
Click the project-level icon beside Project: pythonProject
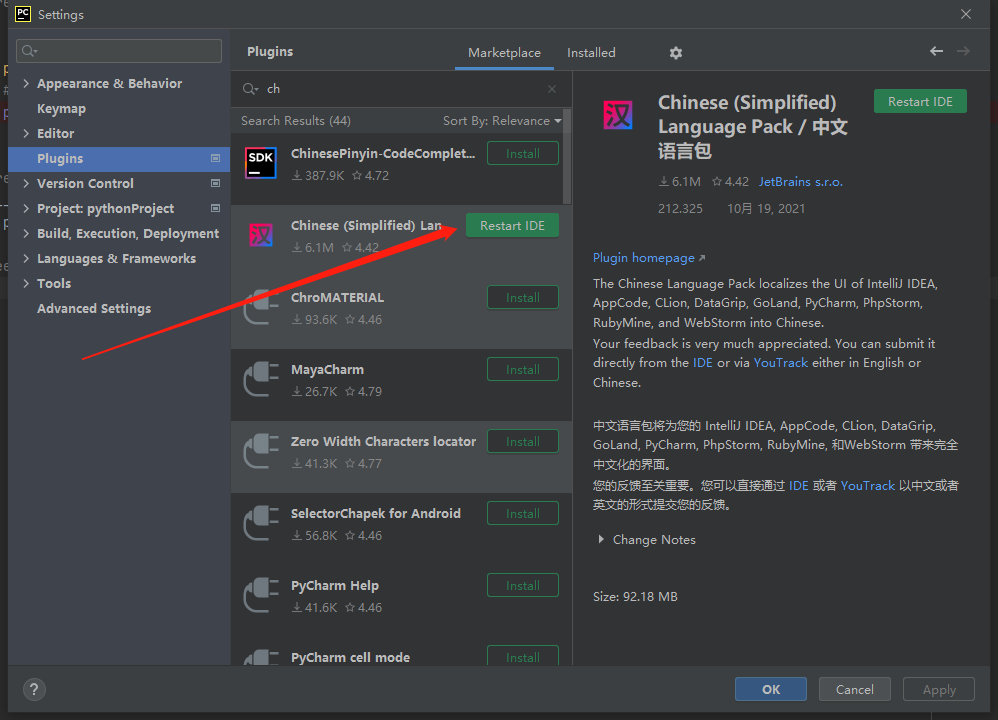[215, 208]
